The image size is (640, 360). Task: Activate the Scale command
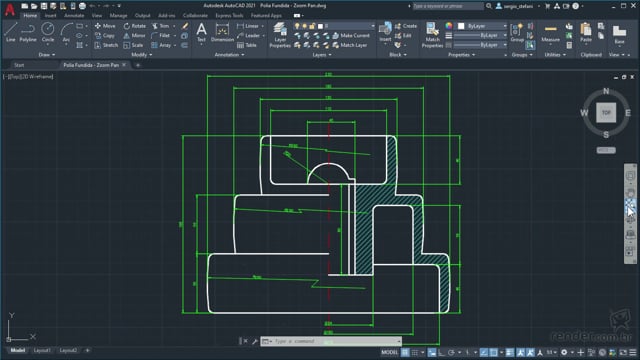tap(133, 45)
